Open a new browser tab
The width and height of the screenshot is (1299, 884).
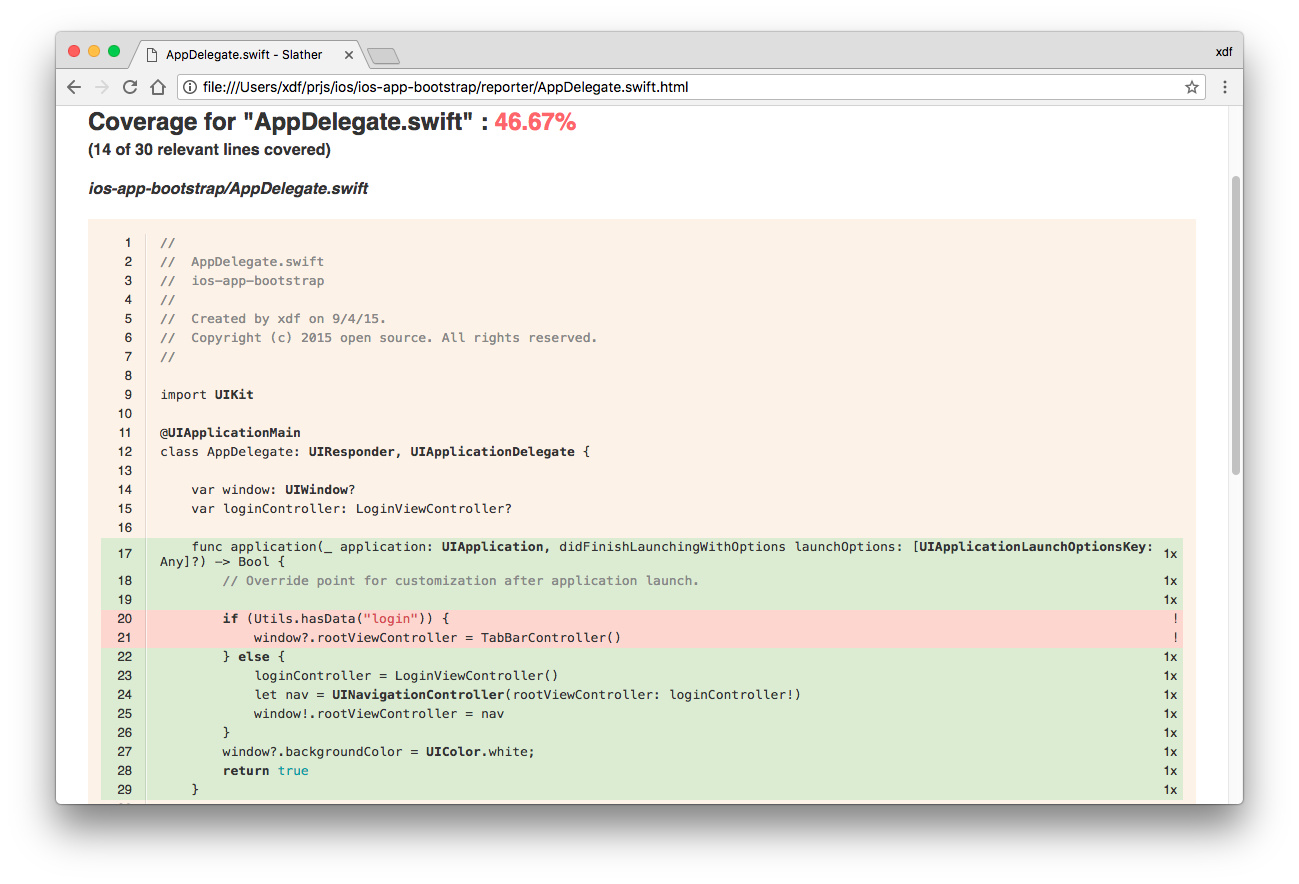pyautogui.click(x=384, y=55)
